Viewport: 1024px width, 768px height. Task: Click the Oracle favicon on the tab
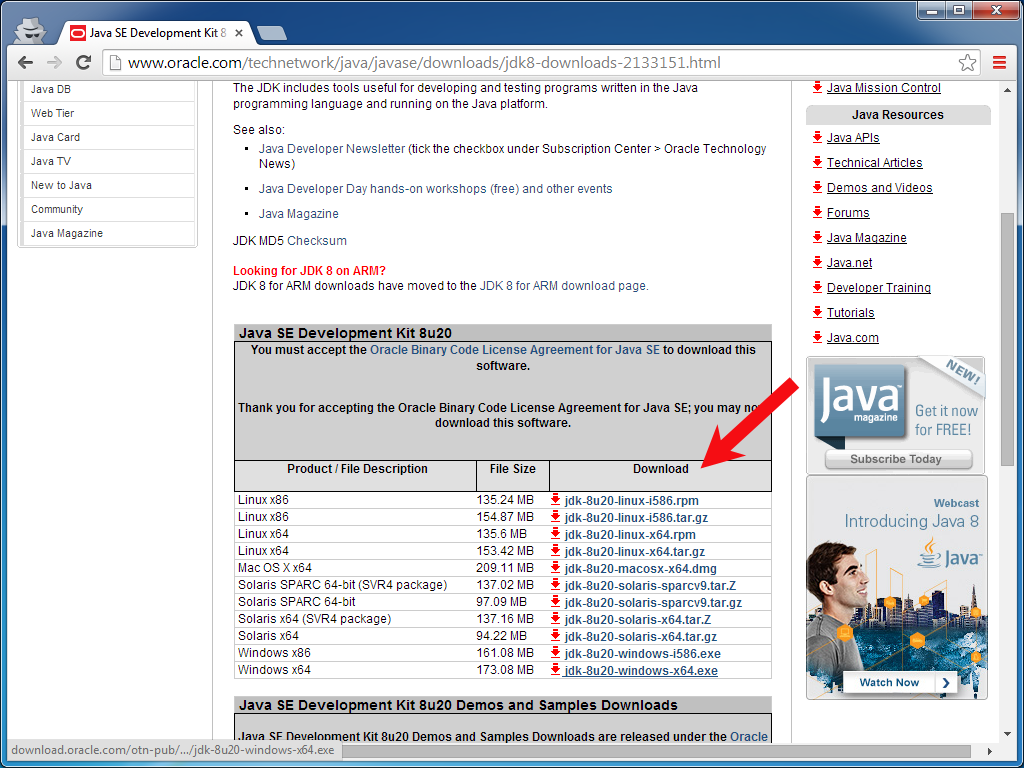click(78, 33)
